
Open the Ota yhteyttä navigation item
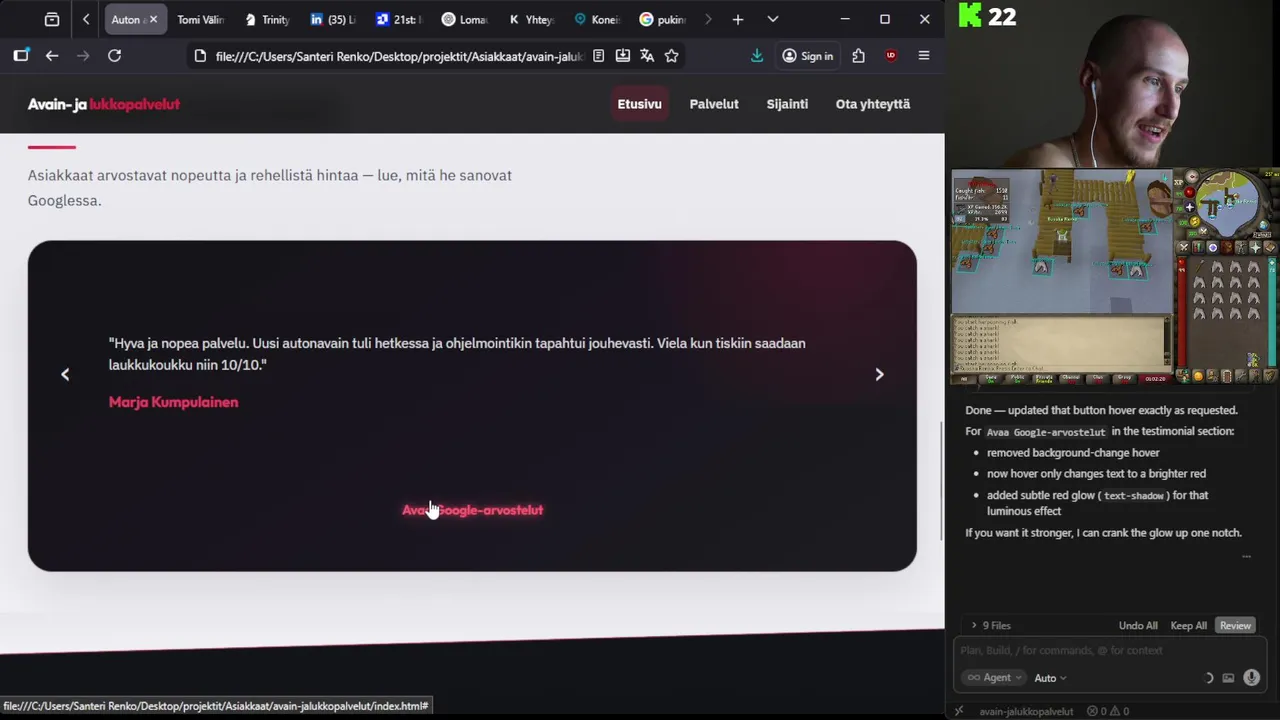click(873, 104)
